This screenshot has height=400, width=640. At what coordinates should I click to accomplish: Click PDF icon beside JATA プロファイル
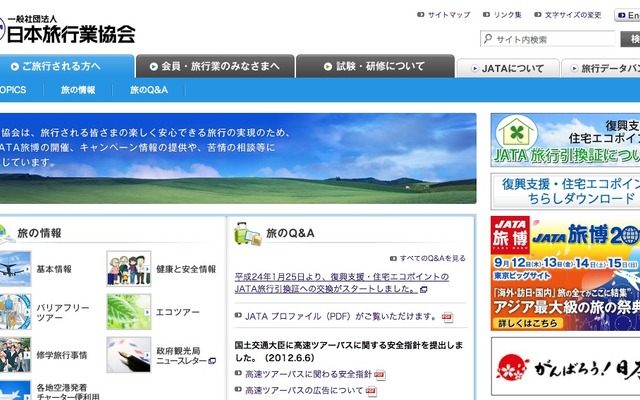pos(447,317)
